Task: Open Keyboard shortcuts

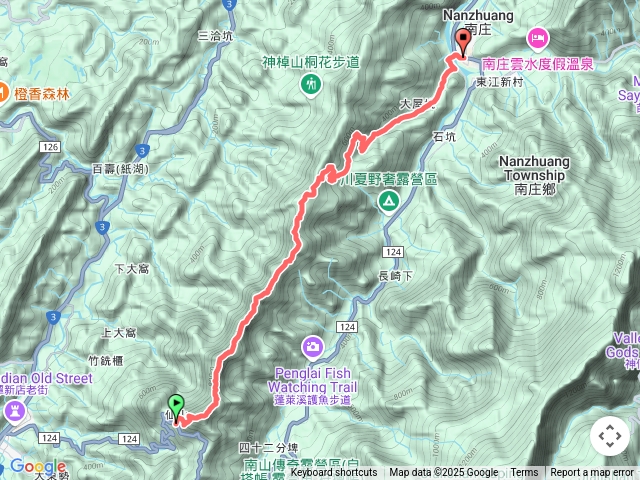Action: point(334,473)
